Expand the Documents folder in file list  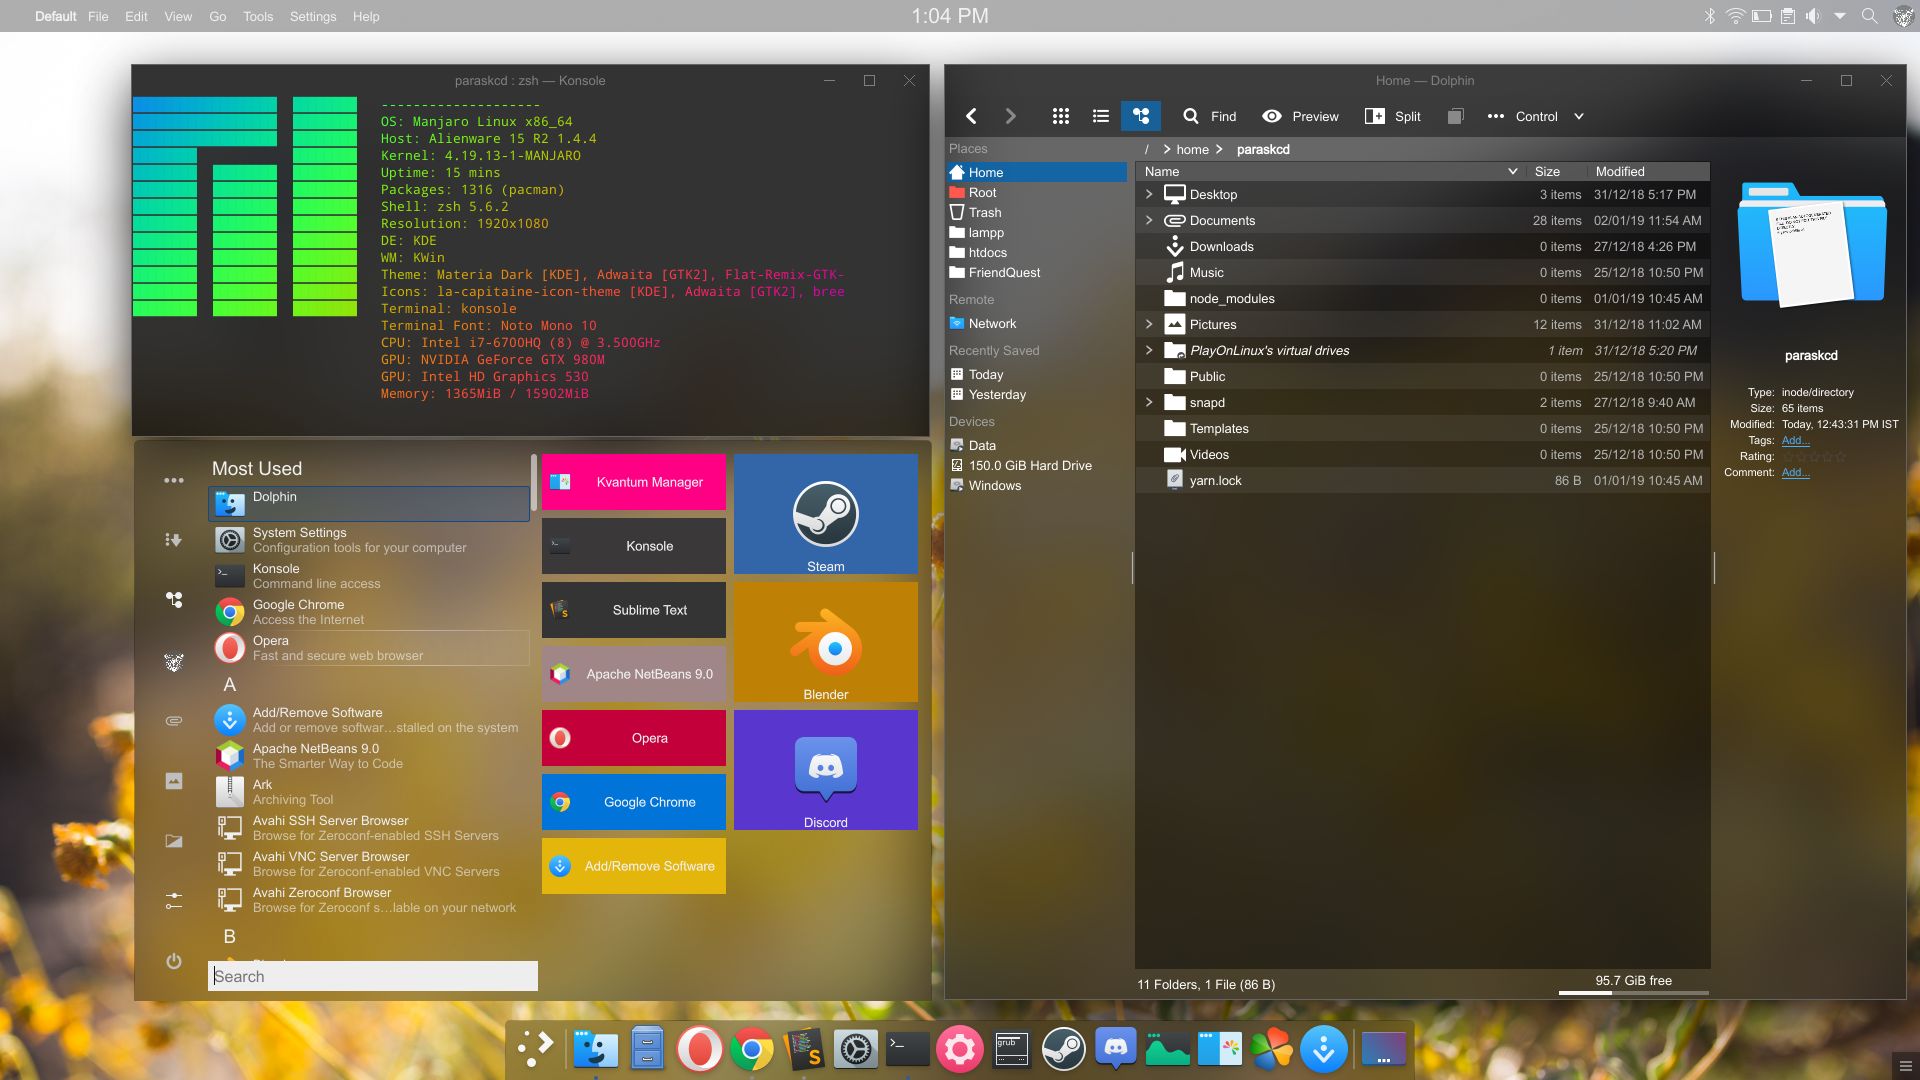click(x=1147, y=220)
